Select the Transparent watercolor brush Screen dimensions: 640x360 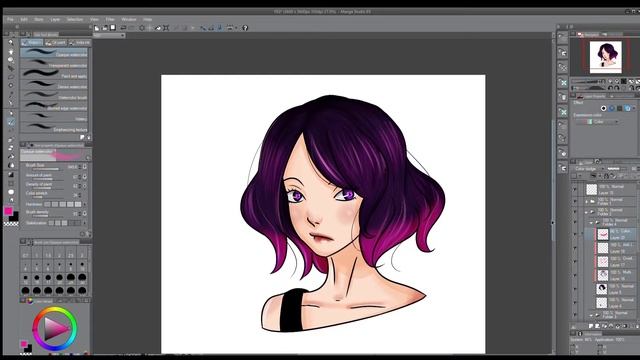54,64
